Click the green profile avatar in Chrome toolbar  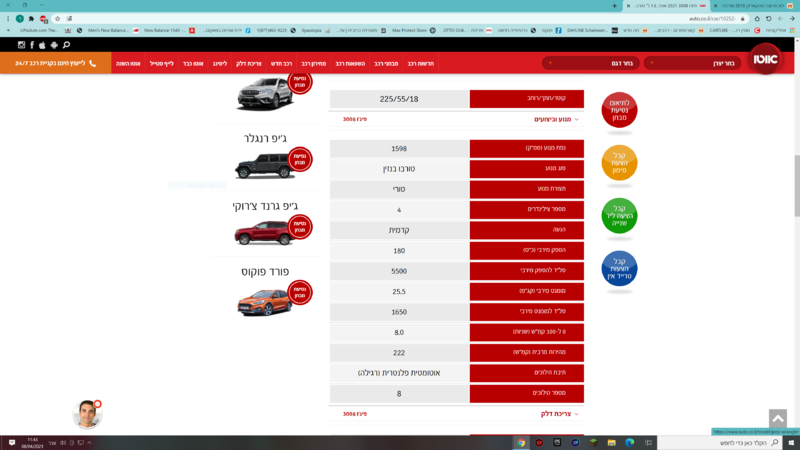[20, 18]
